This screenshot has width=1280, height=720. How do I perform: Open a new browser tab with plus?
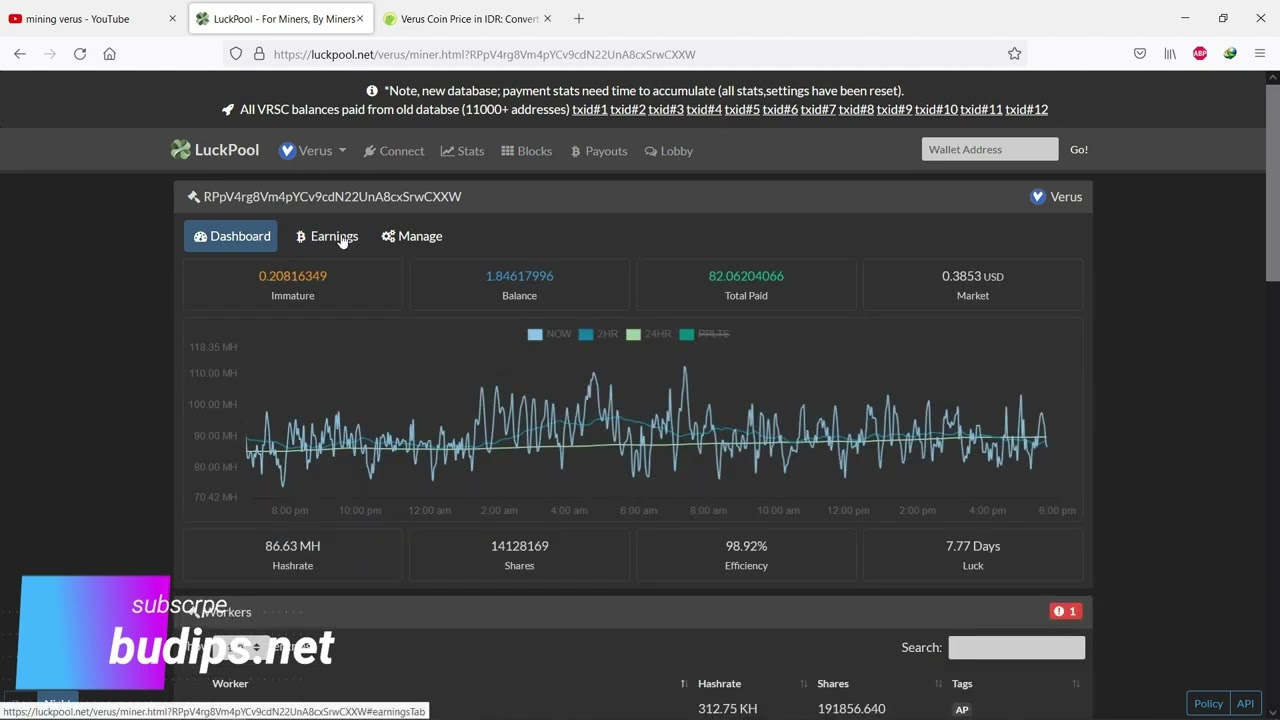(x=579, y=18)
